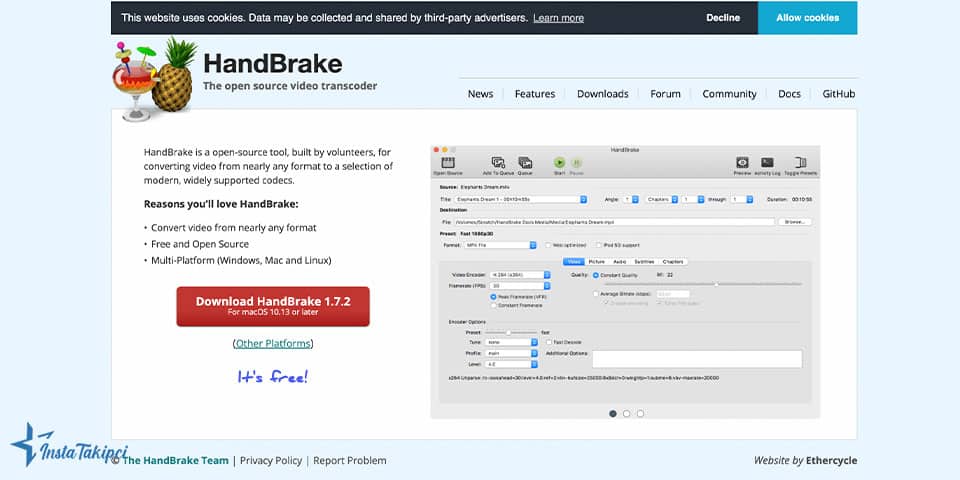Open the Angle dropdown

pos(631,200)
